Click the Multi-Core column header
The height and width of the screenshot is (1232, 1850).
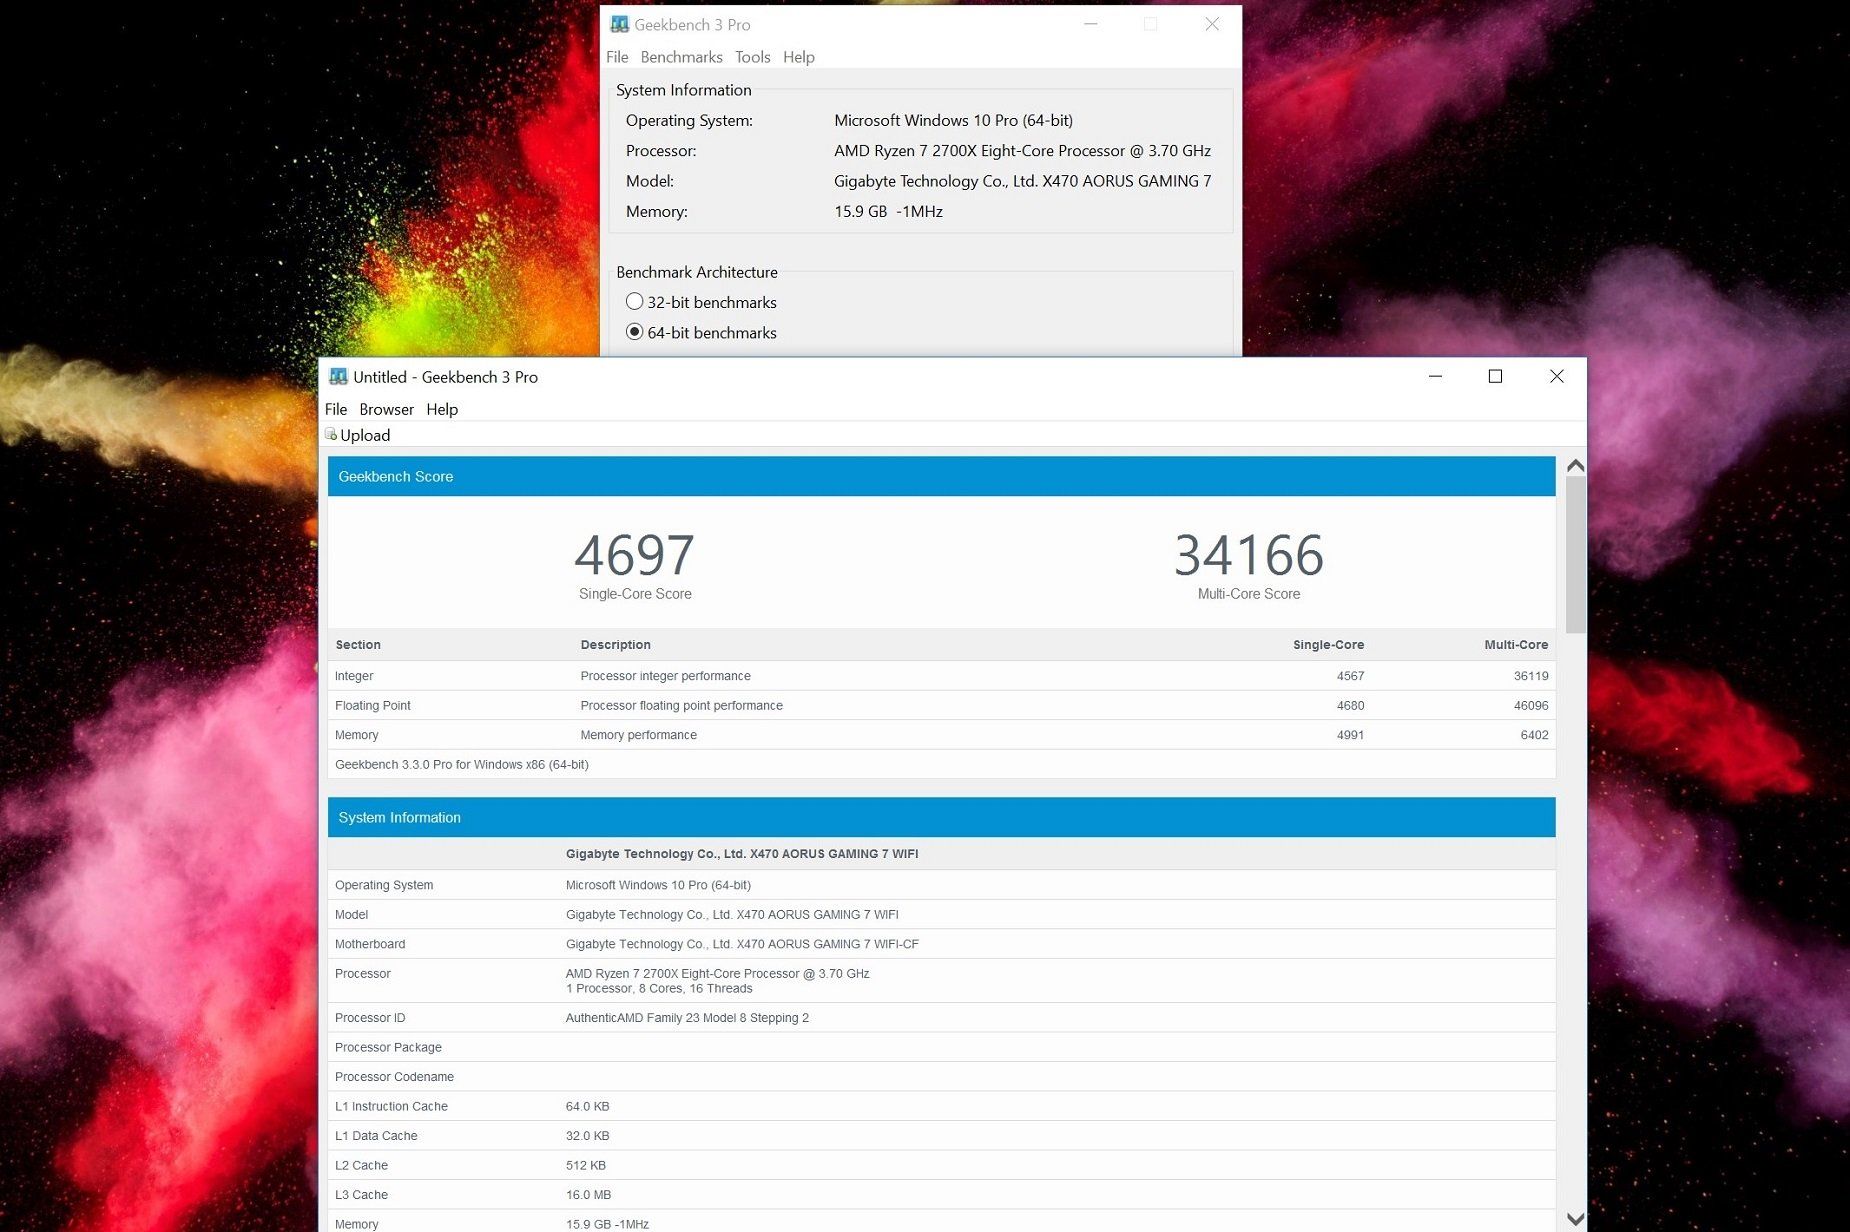[x=1516, y=645]
